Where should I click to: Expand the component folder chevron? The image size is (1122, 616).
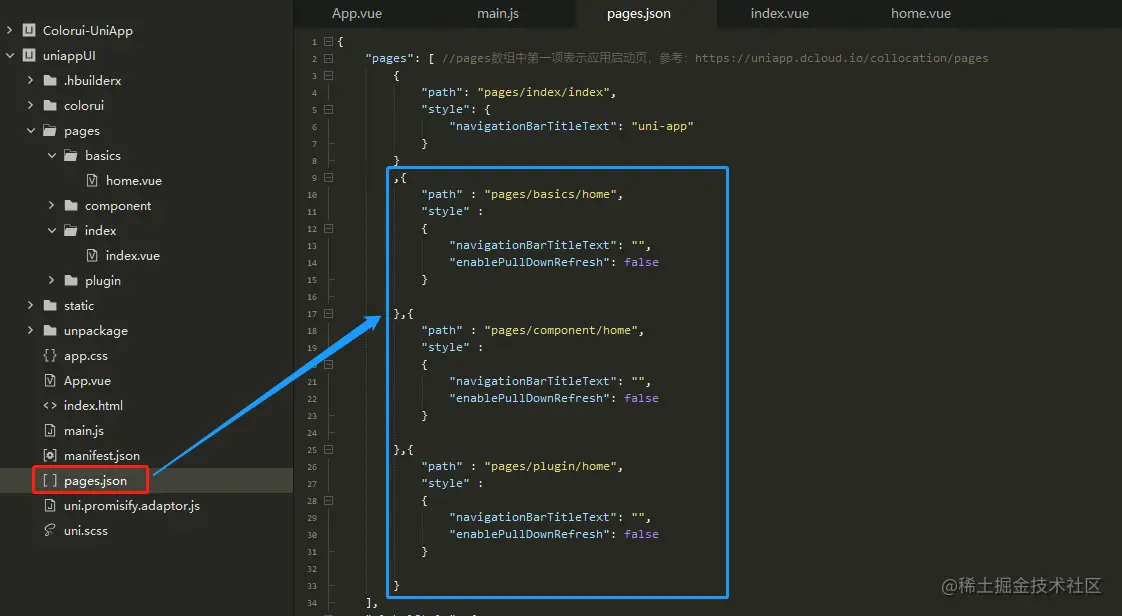click(x=51, y=205)
